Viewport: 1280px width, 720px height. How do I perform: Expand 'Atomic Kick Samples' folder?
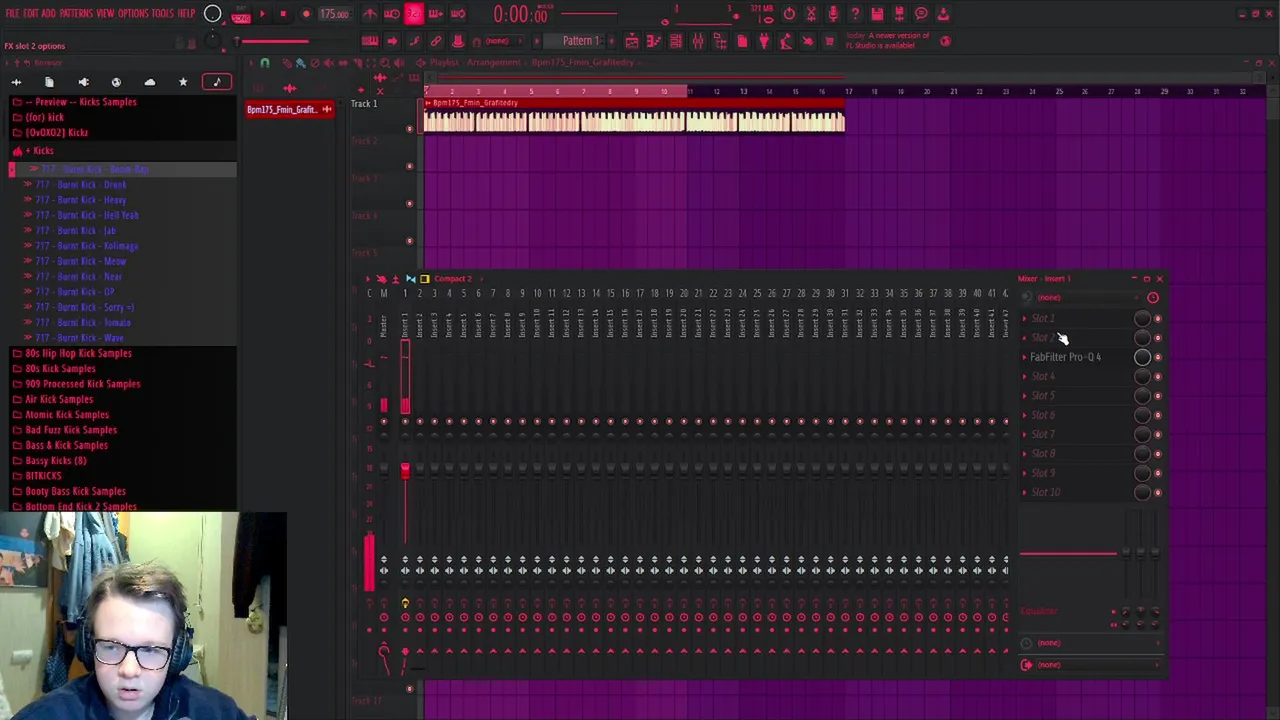point(67,414)
